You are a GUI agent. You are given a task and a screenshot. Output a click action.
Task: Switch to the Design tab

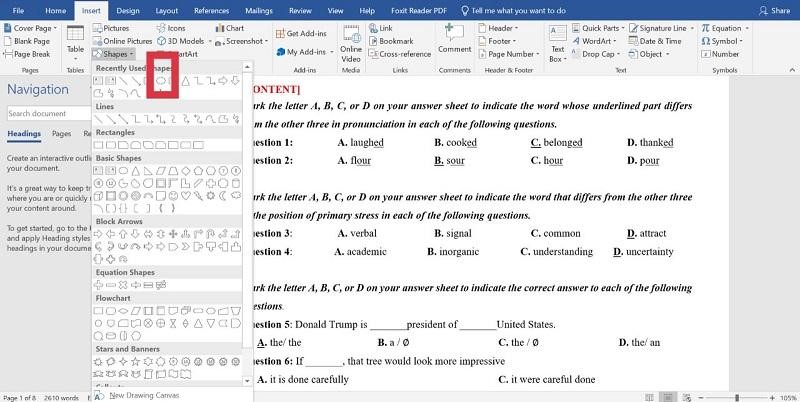[128, 10]
